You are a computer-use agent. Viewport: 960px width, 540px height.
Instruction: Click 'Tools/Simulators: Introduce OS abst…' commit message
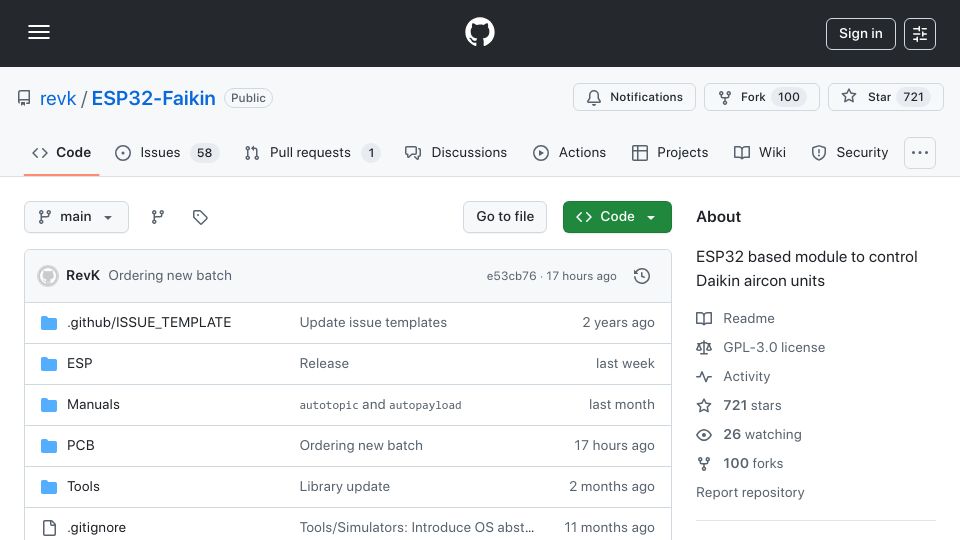(416, 528)
